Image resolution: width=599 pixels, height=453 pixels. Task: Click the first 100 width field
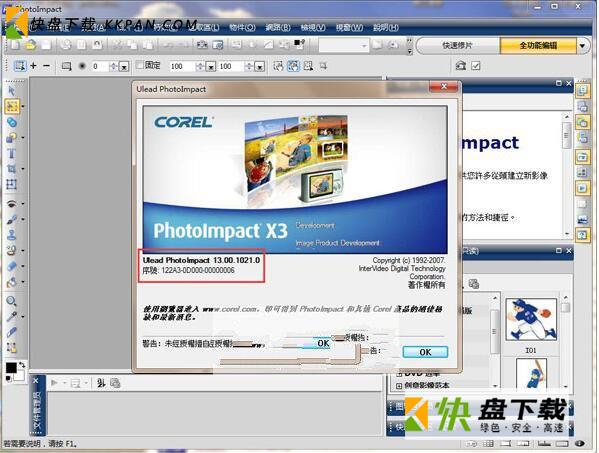183,66
